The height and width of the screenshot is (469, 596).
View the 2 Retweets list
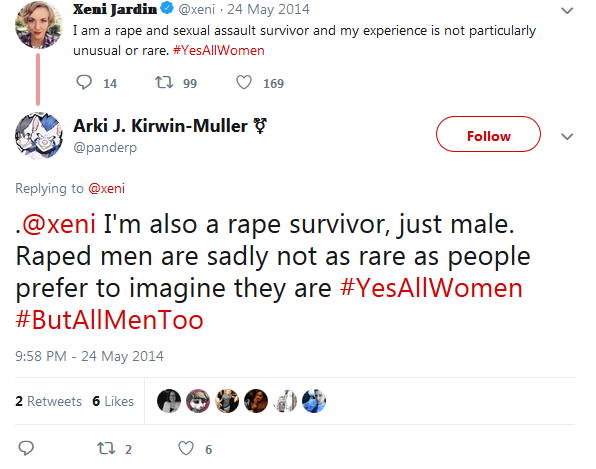coord(48,401)
